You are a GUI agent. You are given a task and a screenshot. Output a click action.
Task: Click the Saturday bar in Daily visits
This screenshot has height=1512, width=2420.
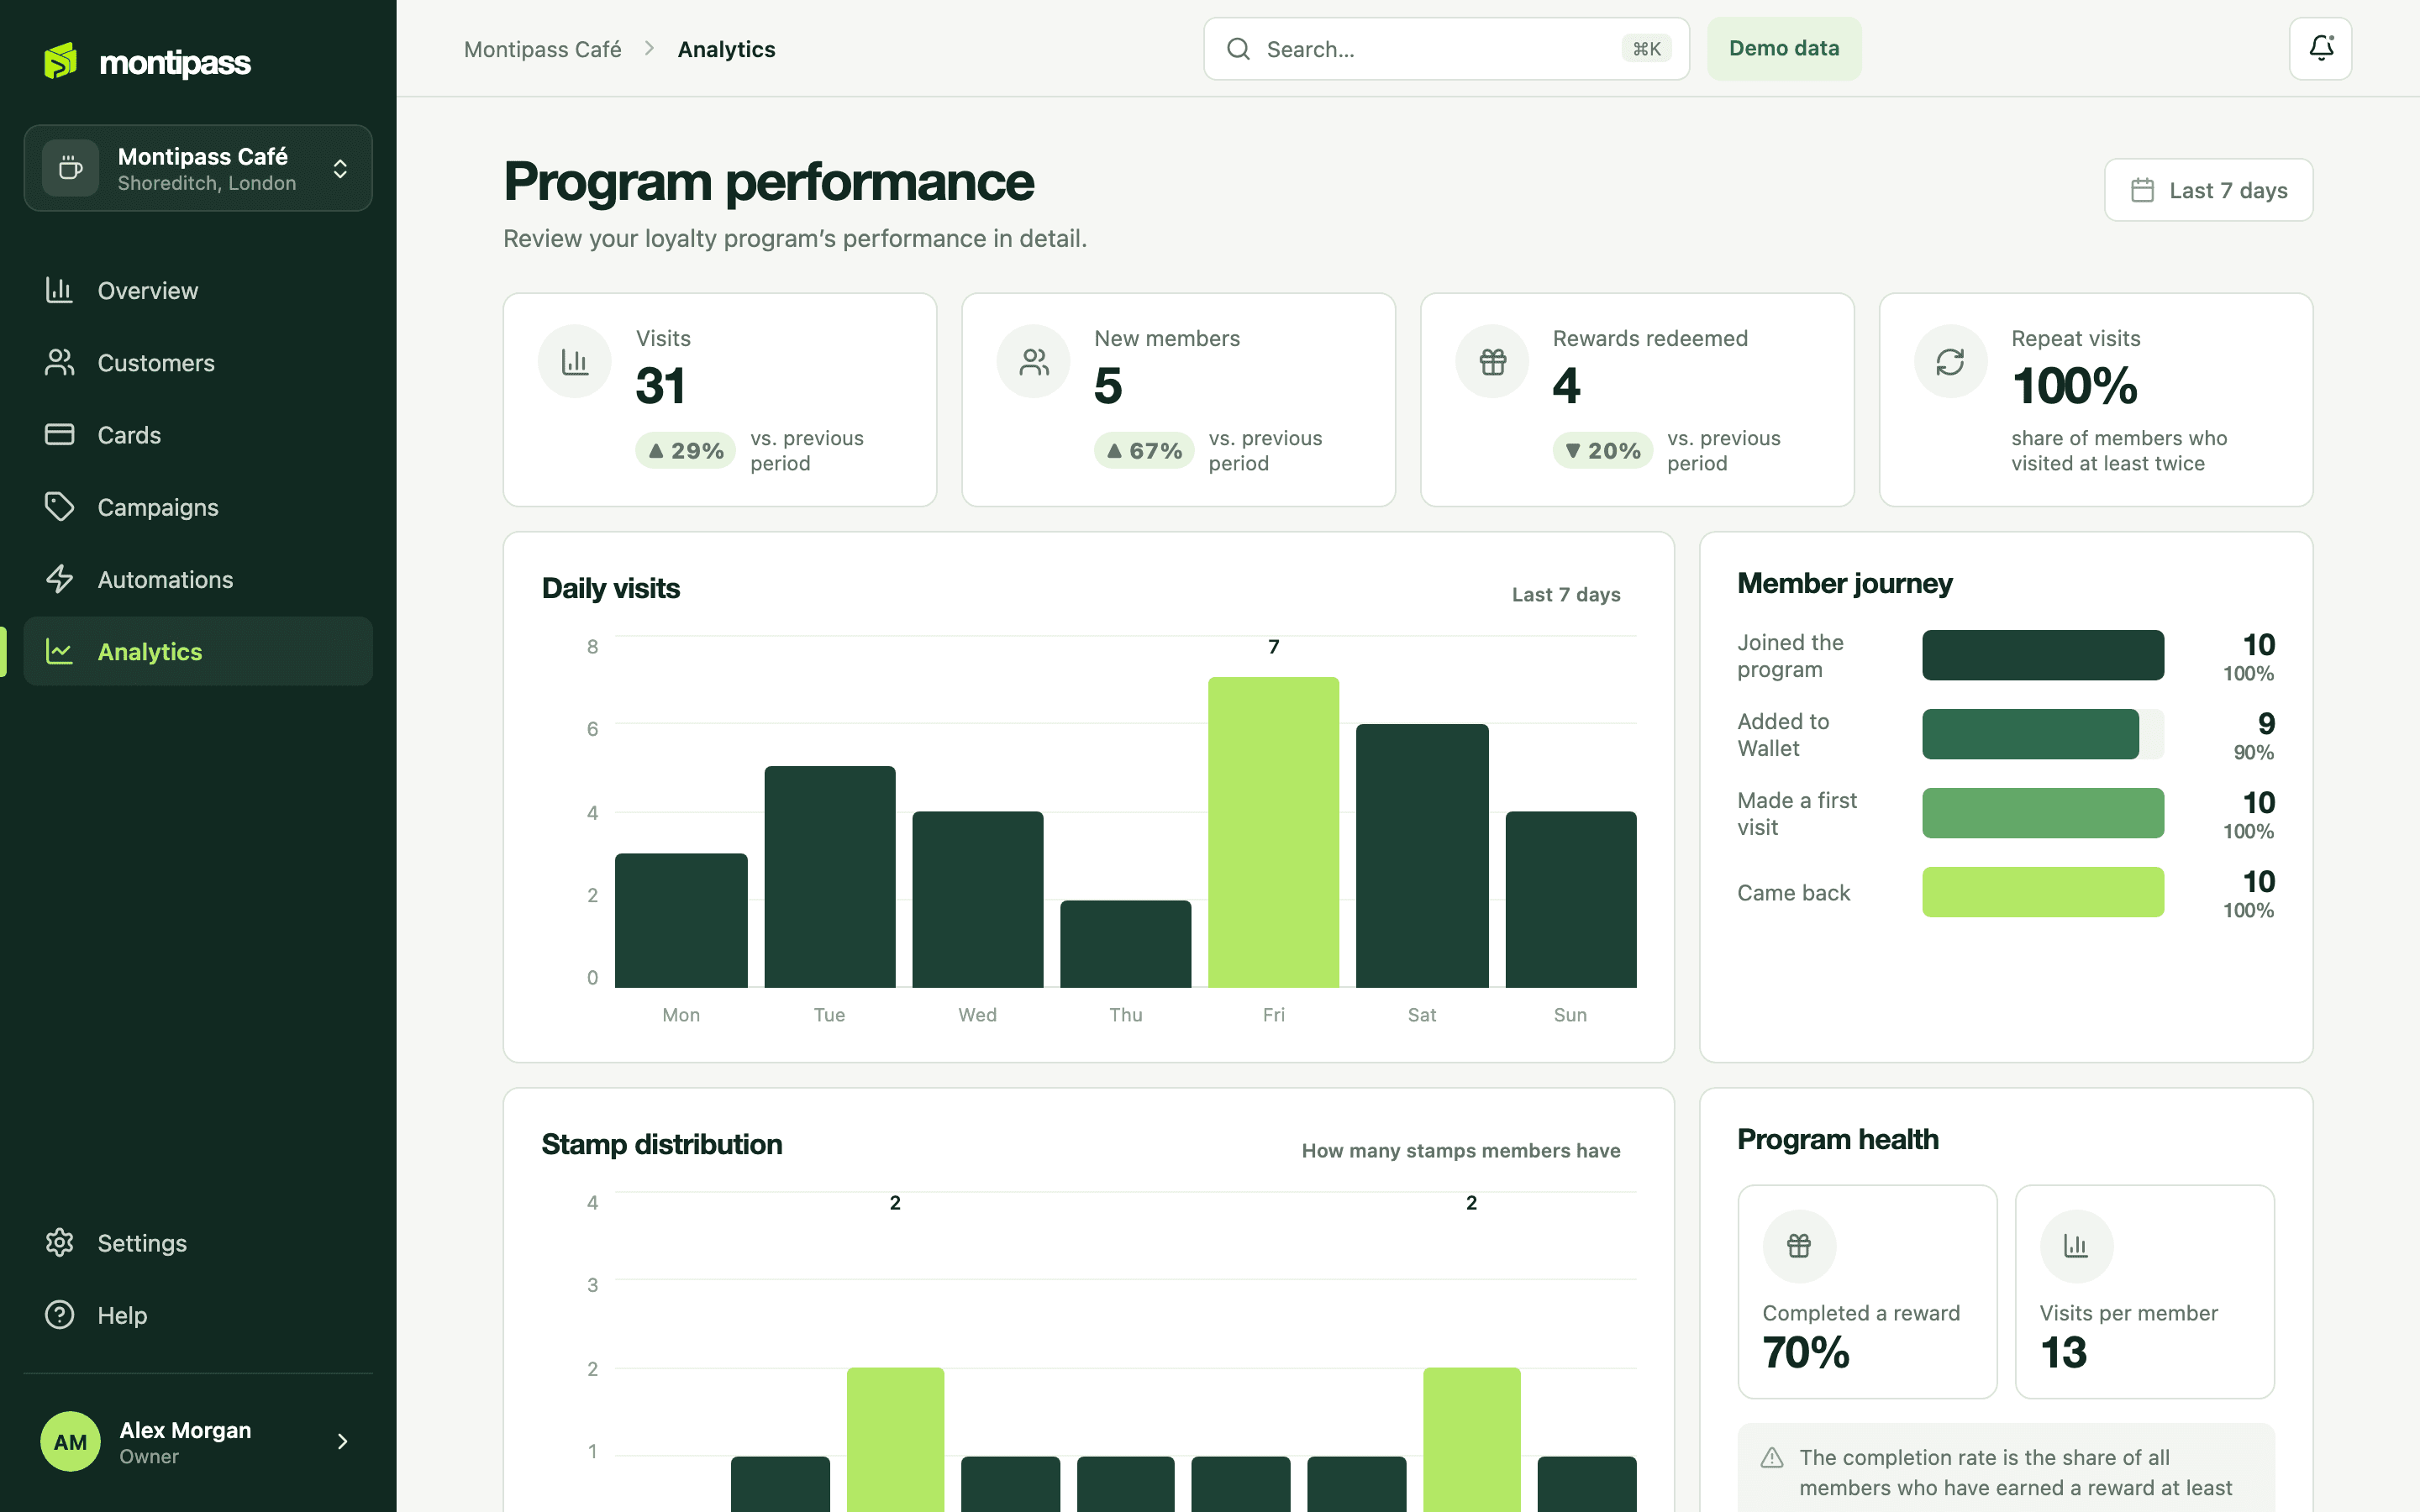(x=1422, y=855)
